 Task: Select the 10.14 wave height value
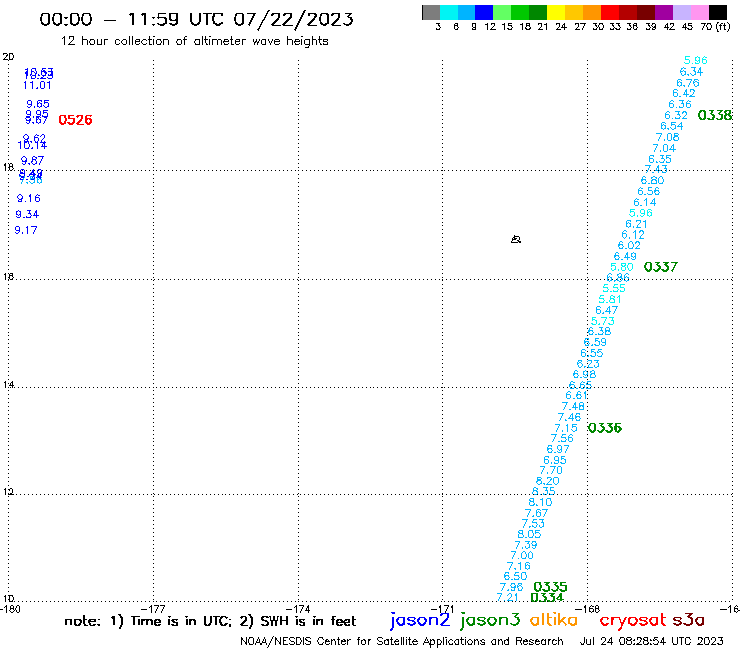32,145
